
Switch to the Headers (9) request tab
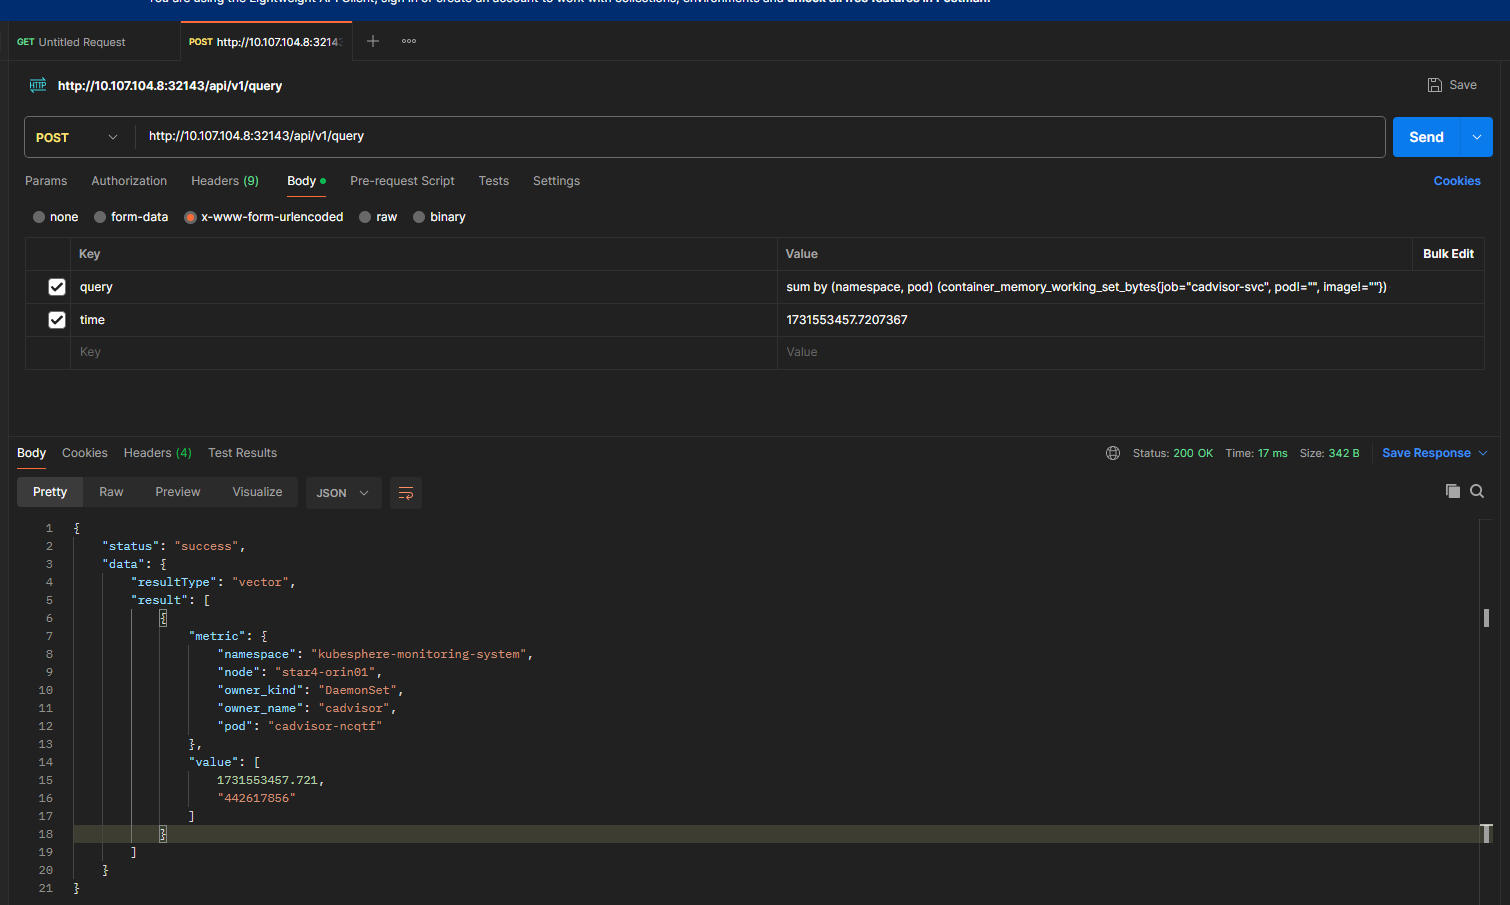tap(224, 181)
